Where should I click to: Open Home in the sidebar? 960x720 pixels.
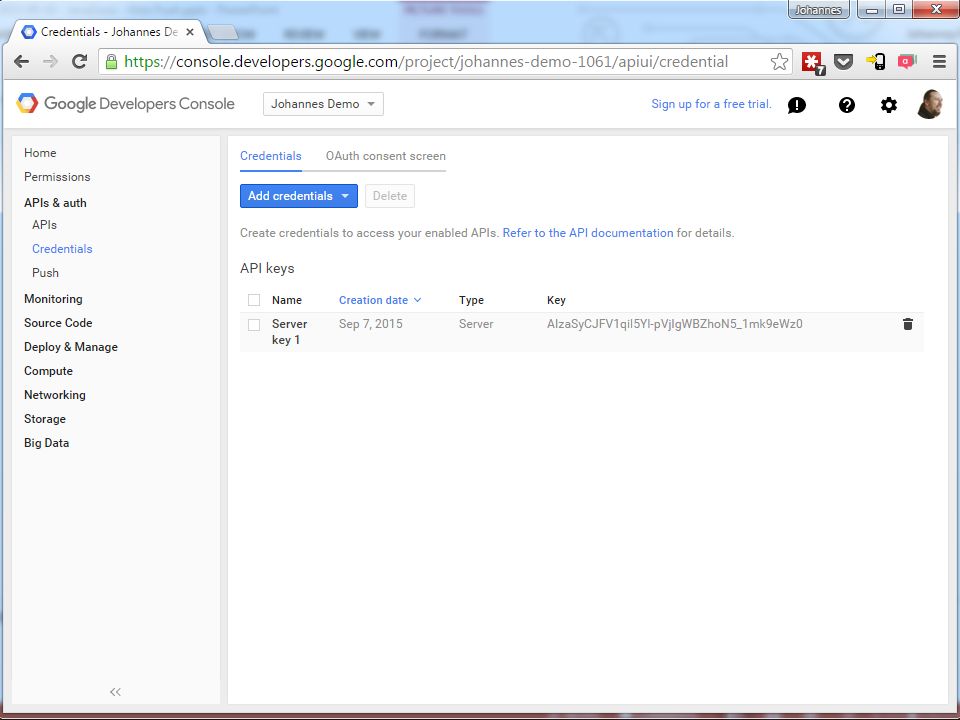[x=40, y=153]
